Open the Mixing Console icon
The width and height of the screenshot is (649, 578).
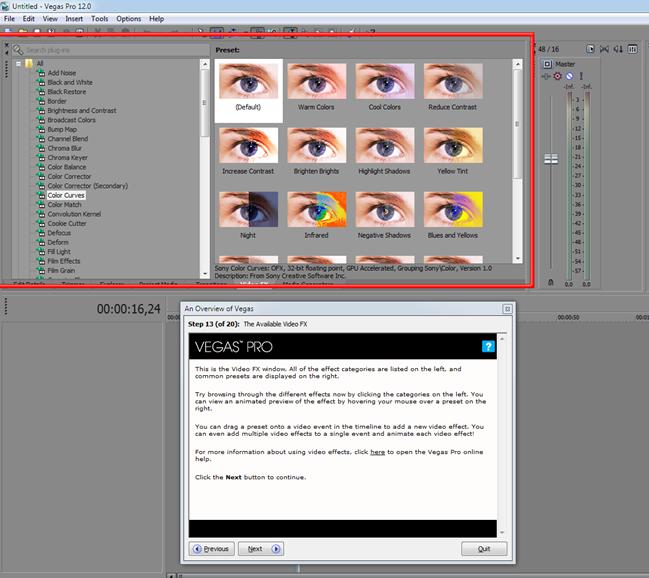pyautogui.click(x=632, y=49)
